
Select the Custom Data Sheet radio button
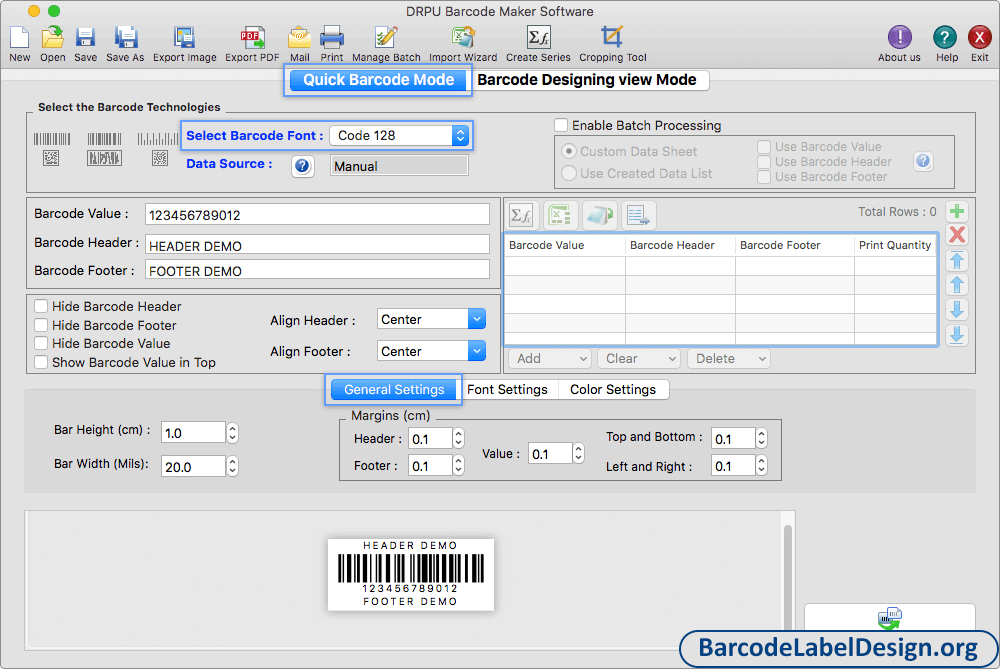(568, 151)
